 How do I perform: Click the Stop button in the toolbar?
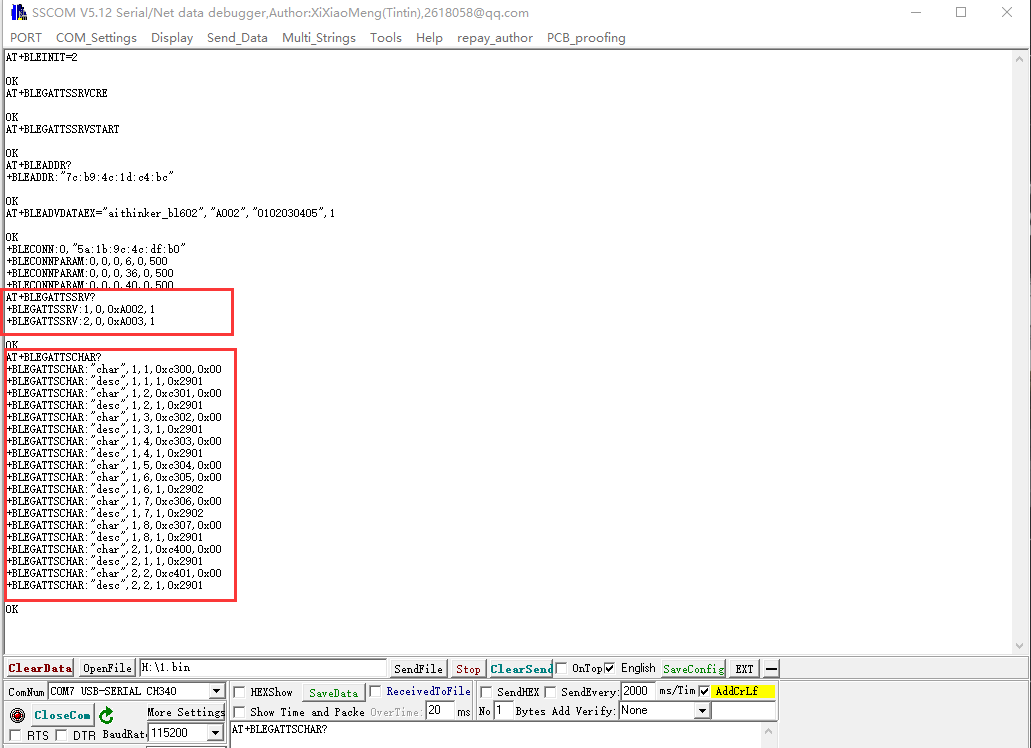point(467,668)
